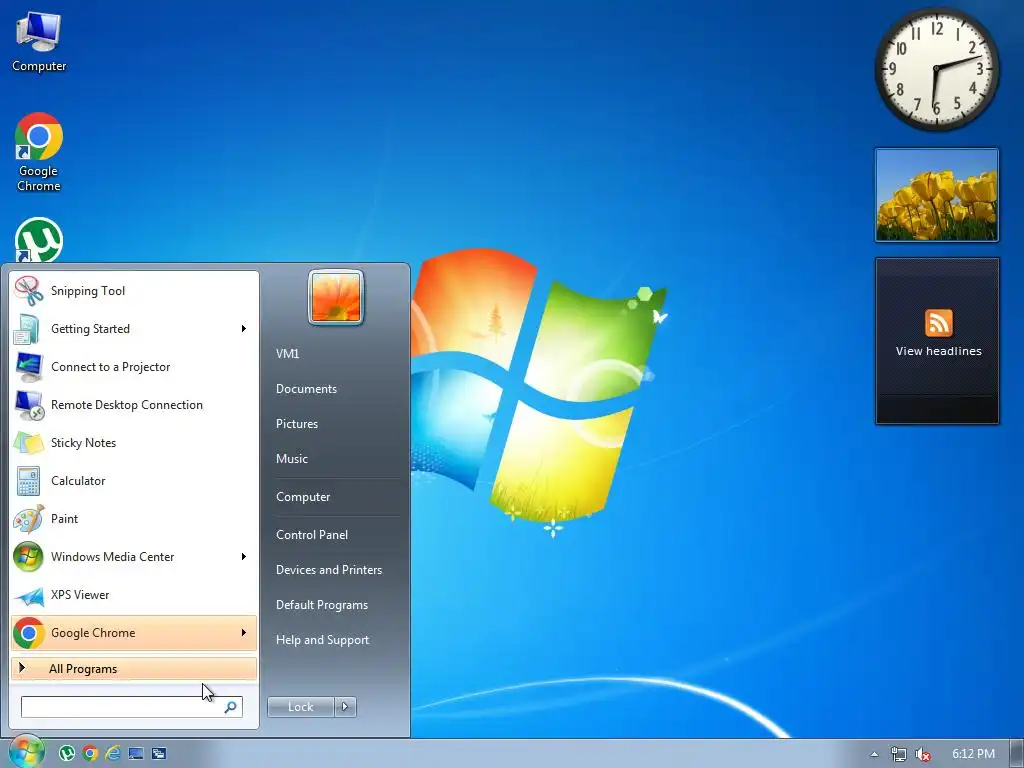Launch XPS Viewer
This screenshot has width=1024, height=768.
pyautogui.click(x=133, y=595)
